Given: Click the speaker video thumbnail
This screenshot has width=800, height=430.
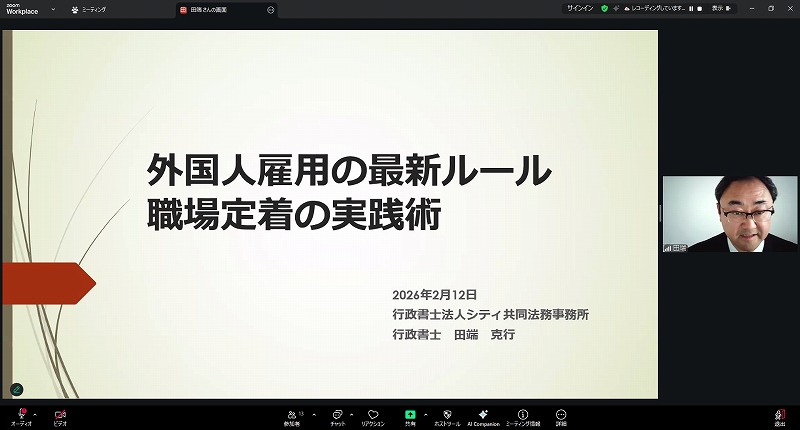Looking at the screenshot, I should click(728, 214).
